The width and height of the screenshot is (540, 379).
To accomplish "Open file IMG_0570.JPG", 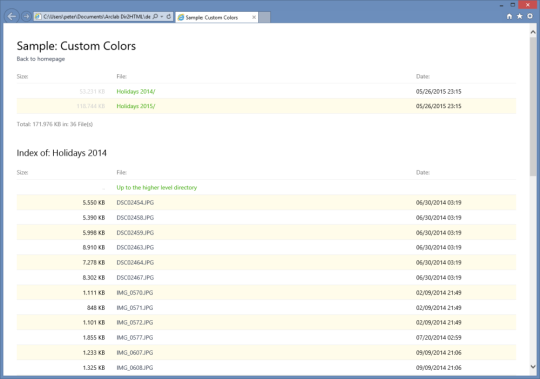I will click(135, 293).
